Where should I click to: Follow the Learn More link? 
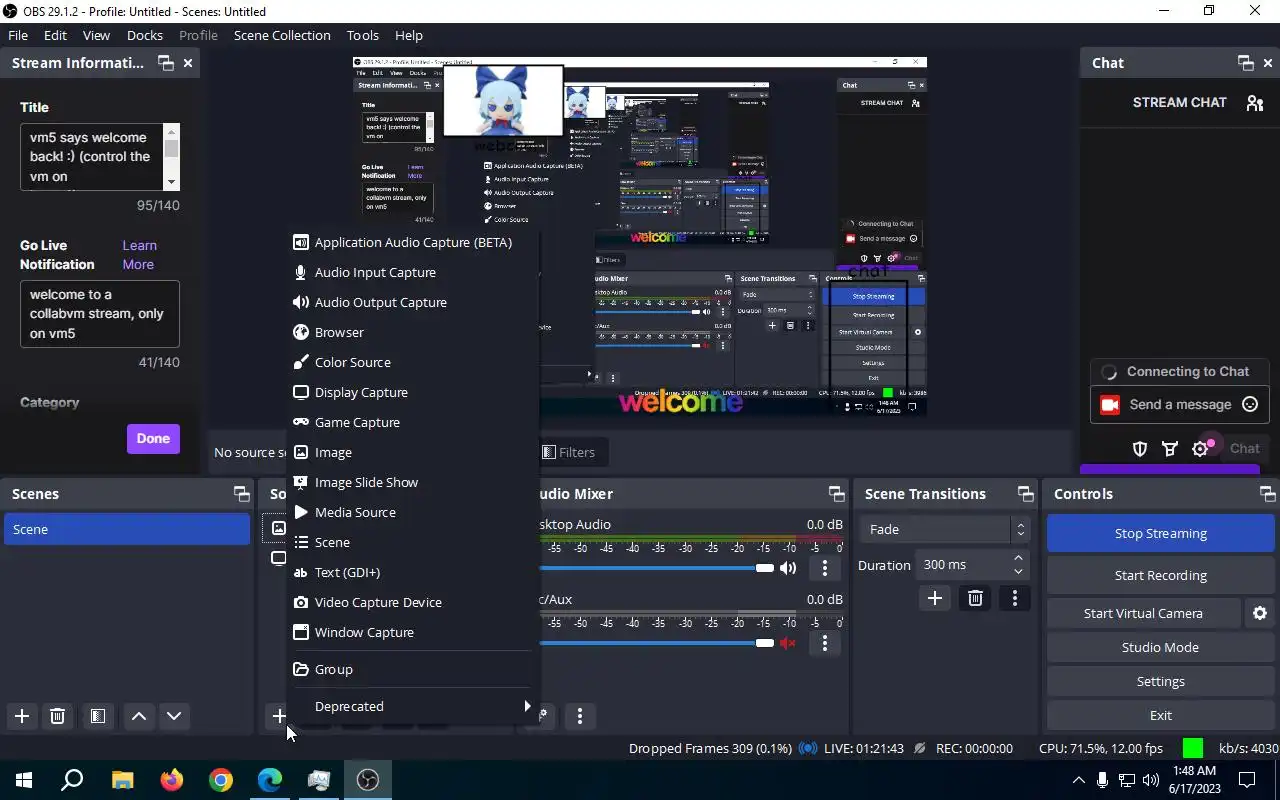pos(139,255)
